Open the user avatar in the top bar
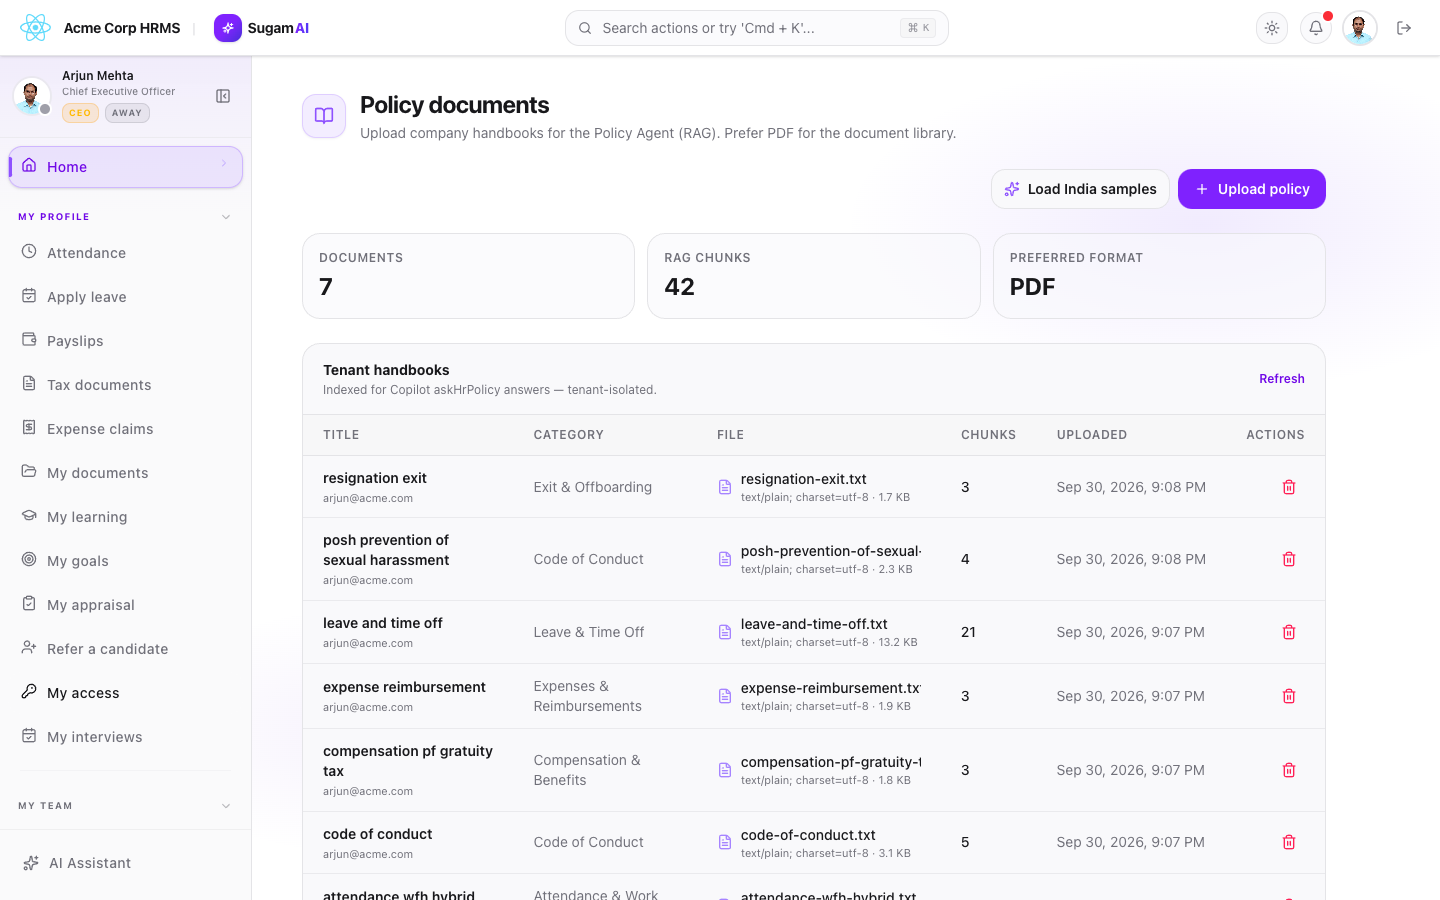1440x900 pixels. point(1360,28)
